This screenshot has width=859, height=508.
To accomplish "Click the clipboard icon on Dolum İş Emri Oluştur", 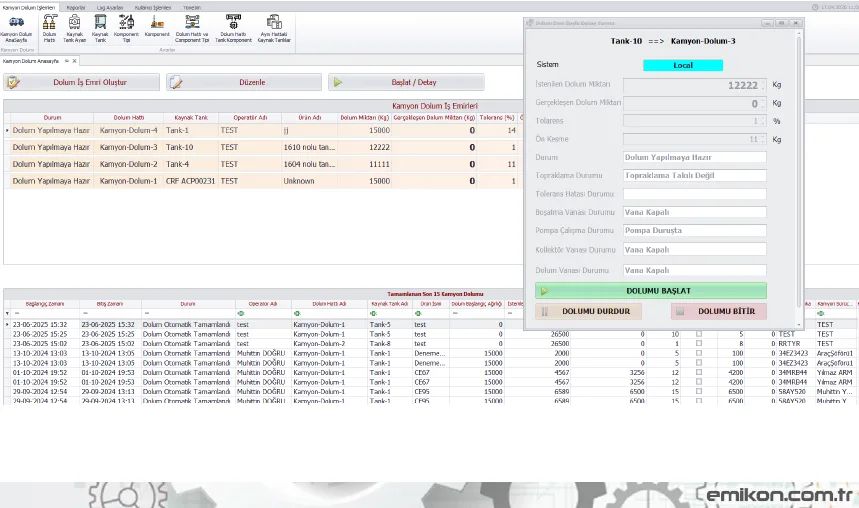I will [x=13, y=83].
